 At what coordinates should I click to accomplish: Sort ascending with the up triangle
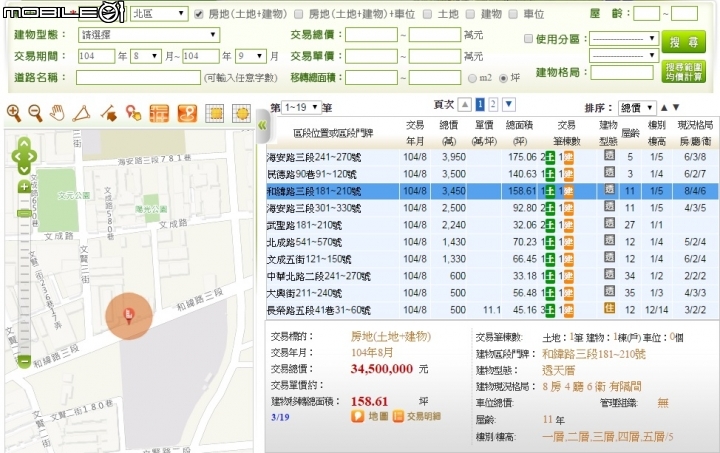click(664, 108)
